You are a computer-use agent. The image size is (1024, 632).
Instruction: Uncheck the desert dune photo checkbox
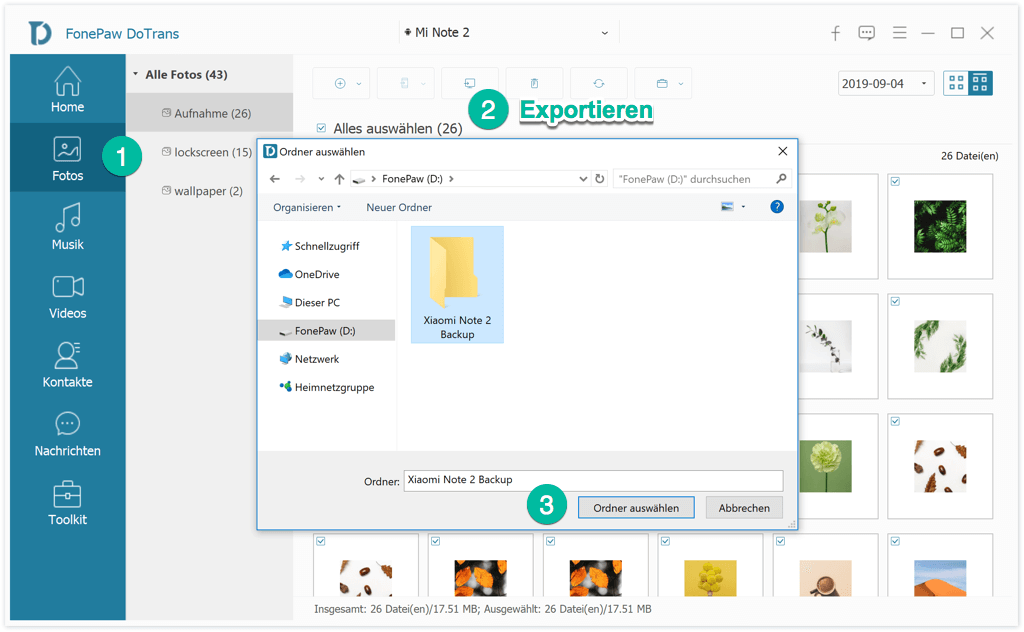click(x=895, y=541)
